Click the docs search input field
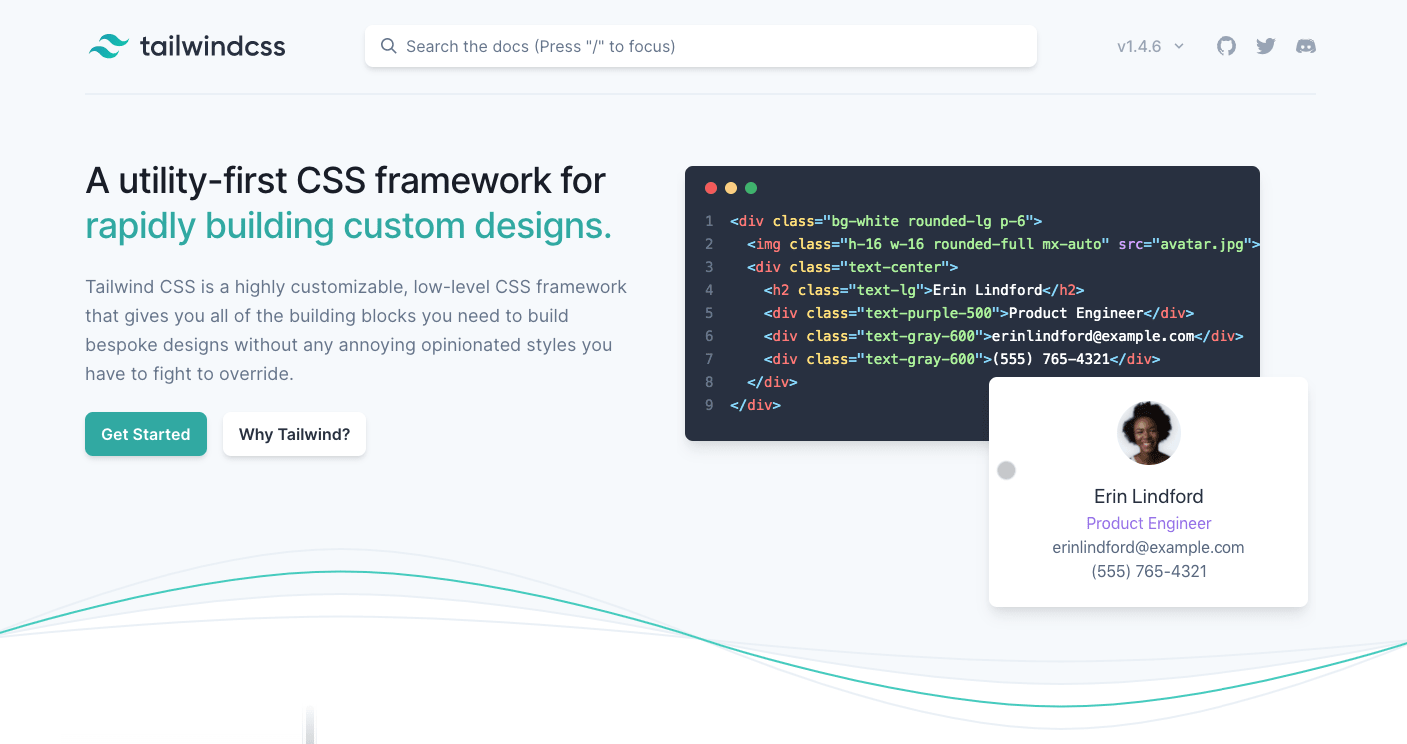 click(700, 46)
